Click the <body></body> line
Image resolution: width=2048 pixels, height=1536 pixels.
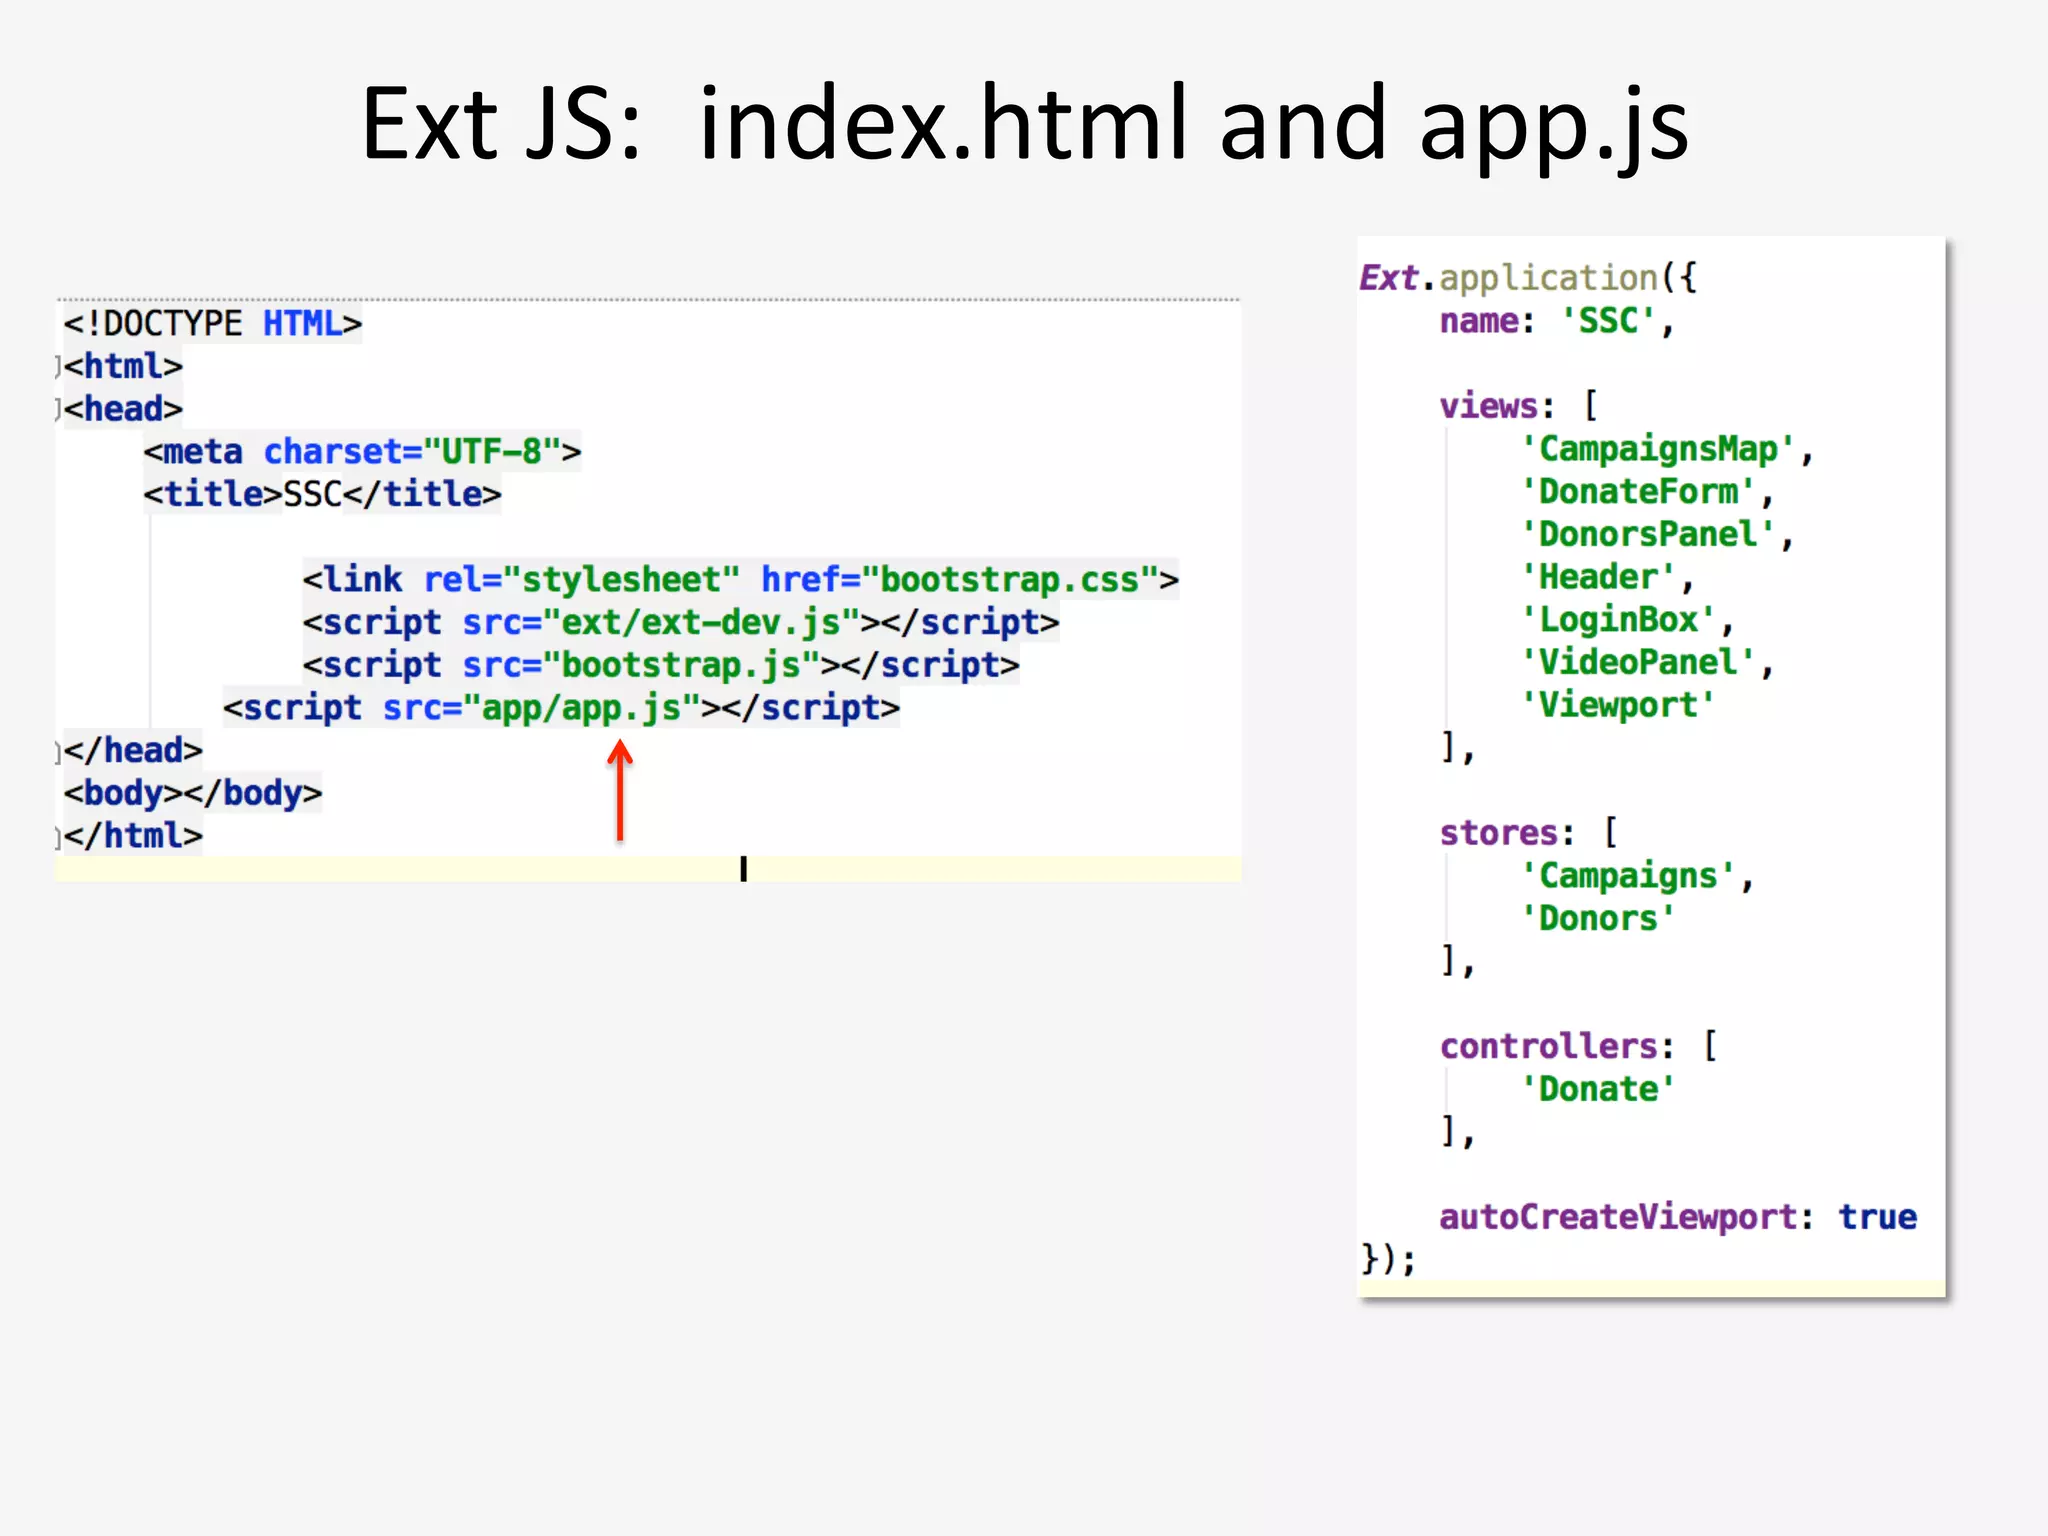193,793
